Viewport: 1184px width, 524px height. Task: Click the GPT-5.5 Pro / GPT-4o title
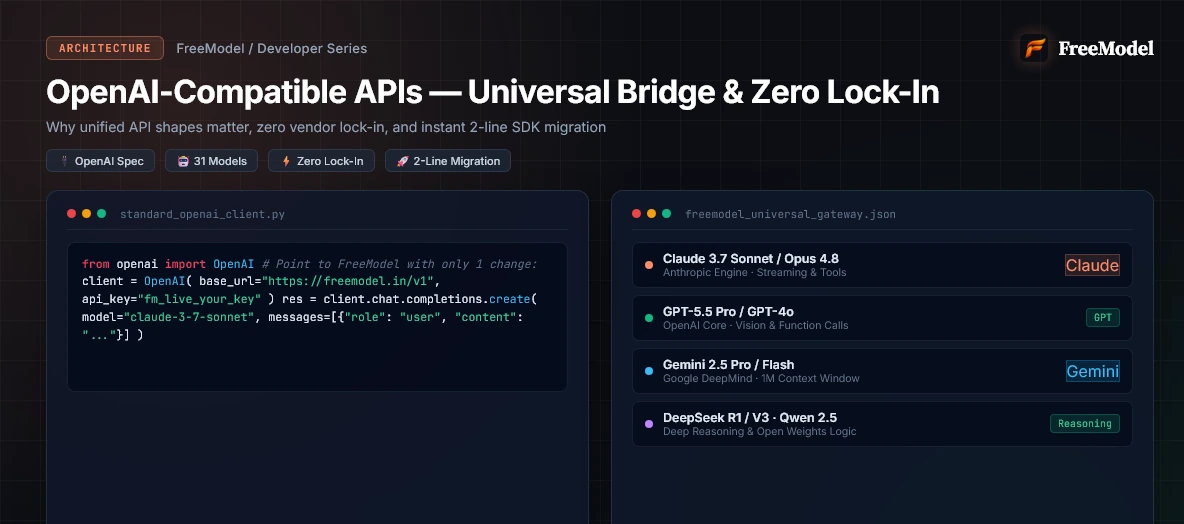(x=728, y=311)
